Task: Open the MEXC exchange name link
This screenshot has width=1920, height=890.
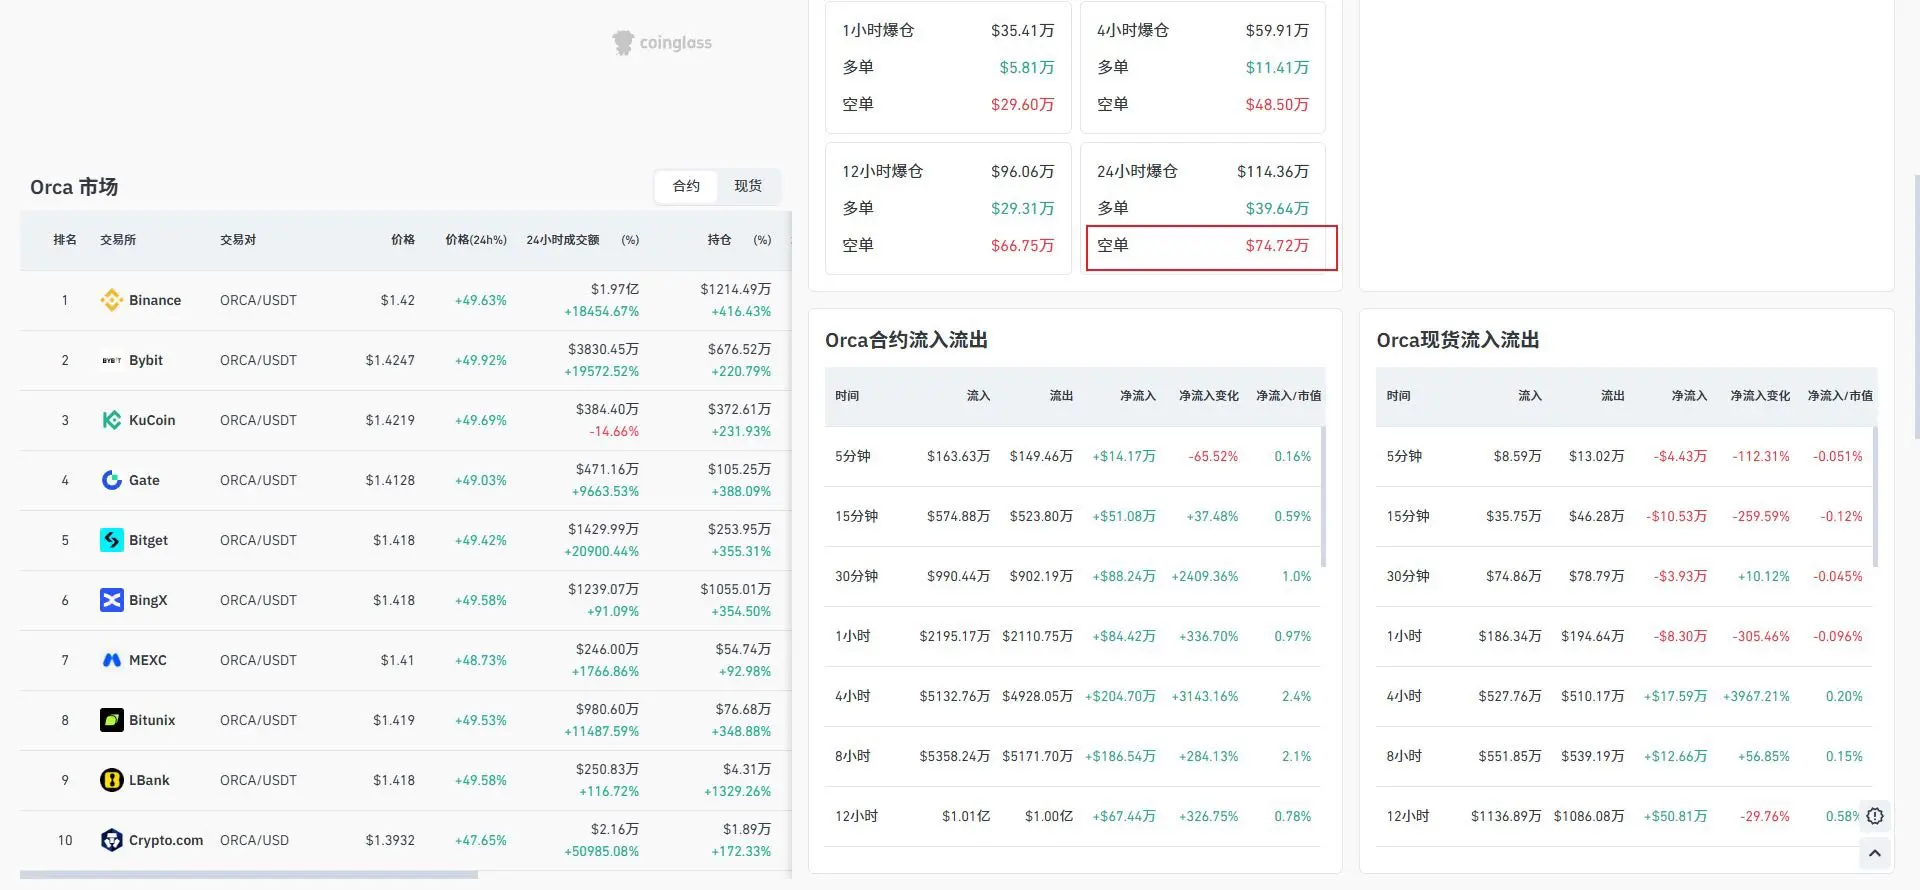Action: (148, 660)
